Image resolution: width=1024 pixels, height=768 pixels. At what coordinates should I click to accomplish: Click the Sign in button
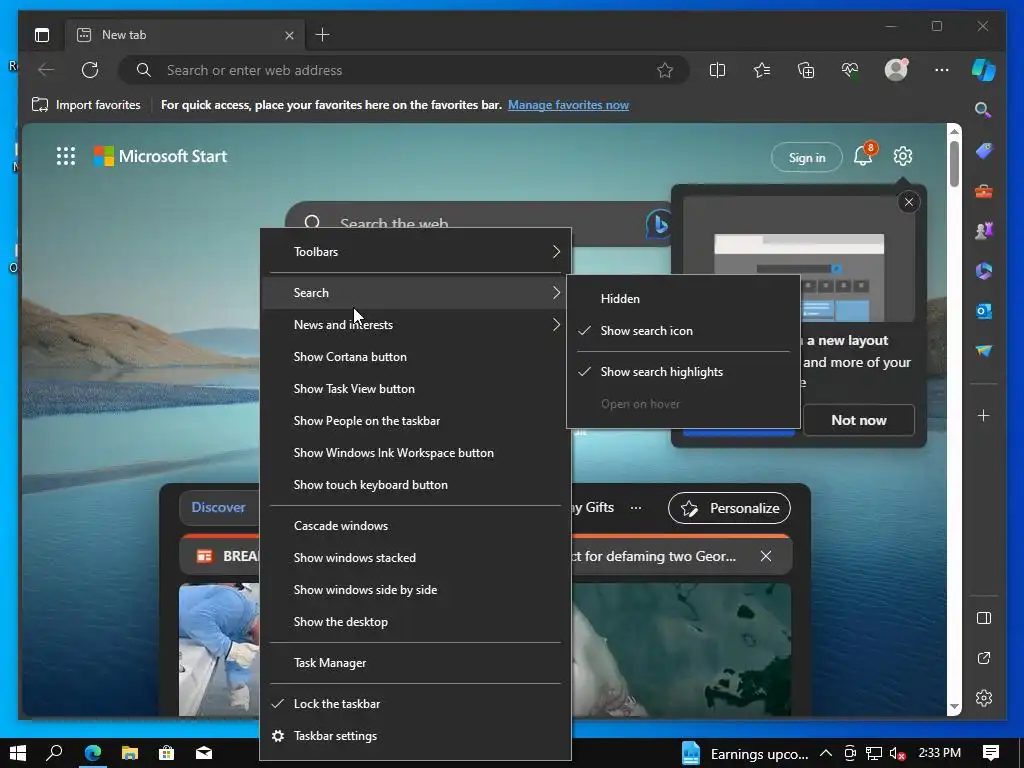click(807, 157)
